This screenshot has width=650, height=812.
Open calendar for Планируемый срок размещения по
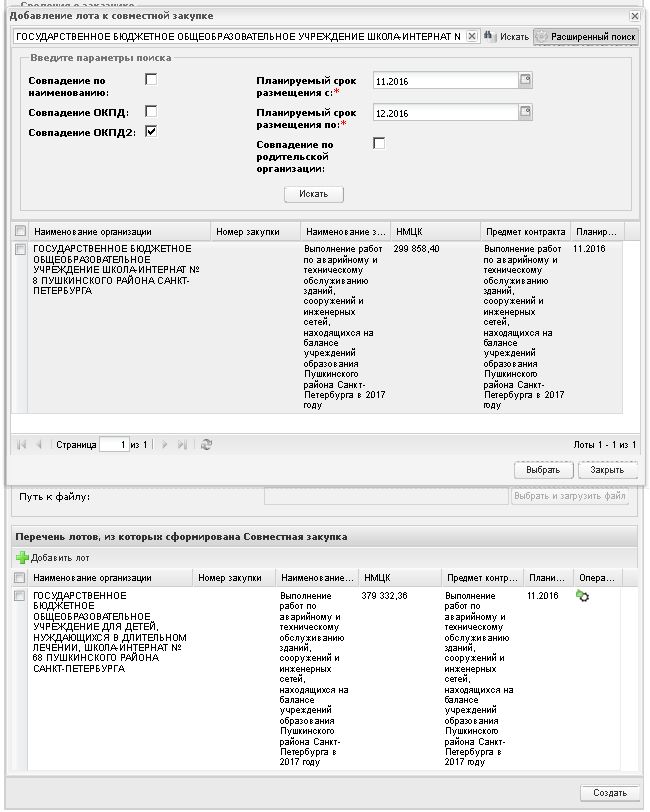click(525, 112)
